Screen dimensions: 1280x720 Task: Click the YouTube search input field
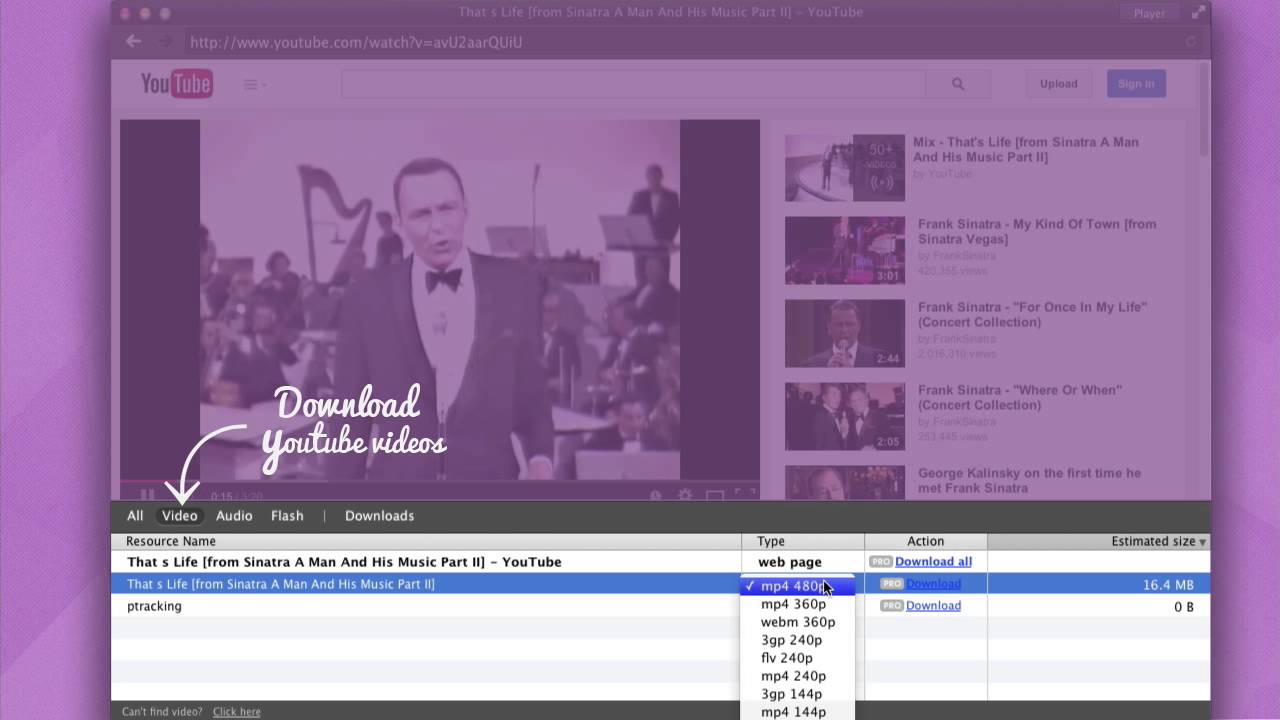(x=633, y=84)
